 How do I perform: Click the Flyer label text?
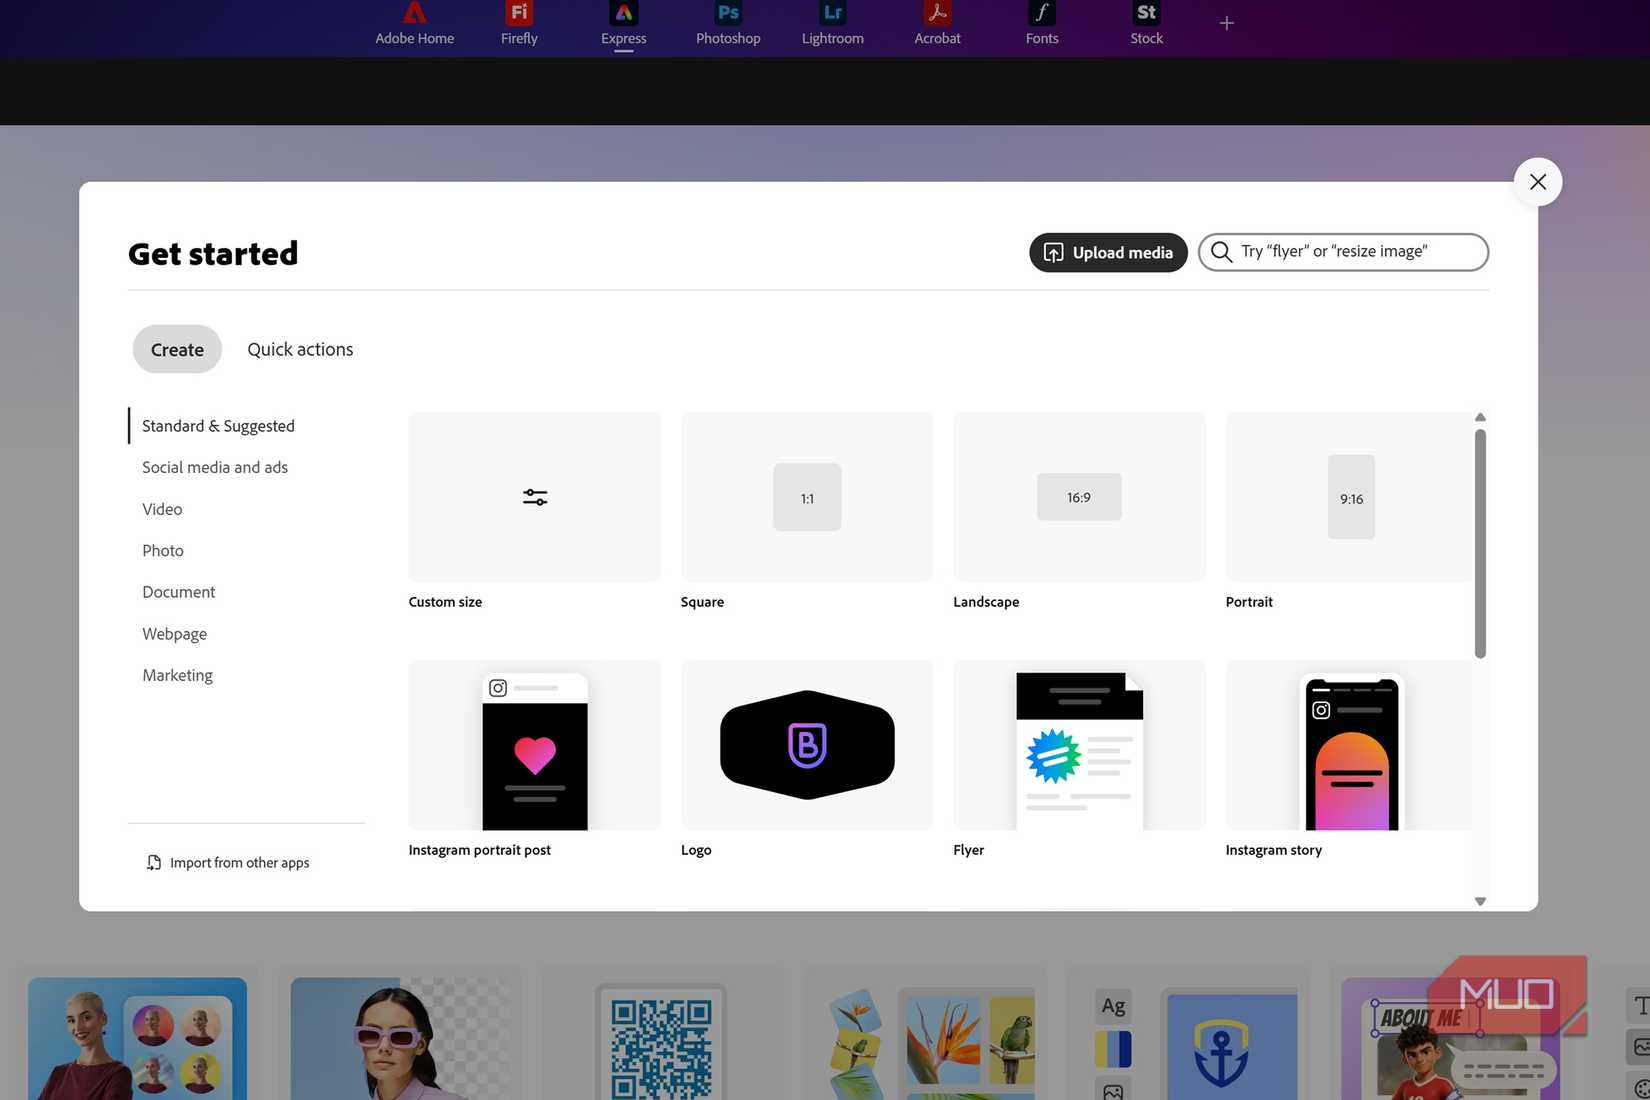click(968, 850)
